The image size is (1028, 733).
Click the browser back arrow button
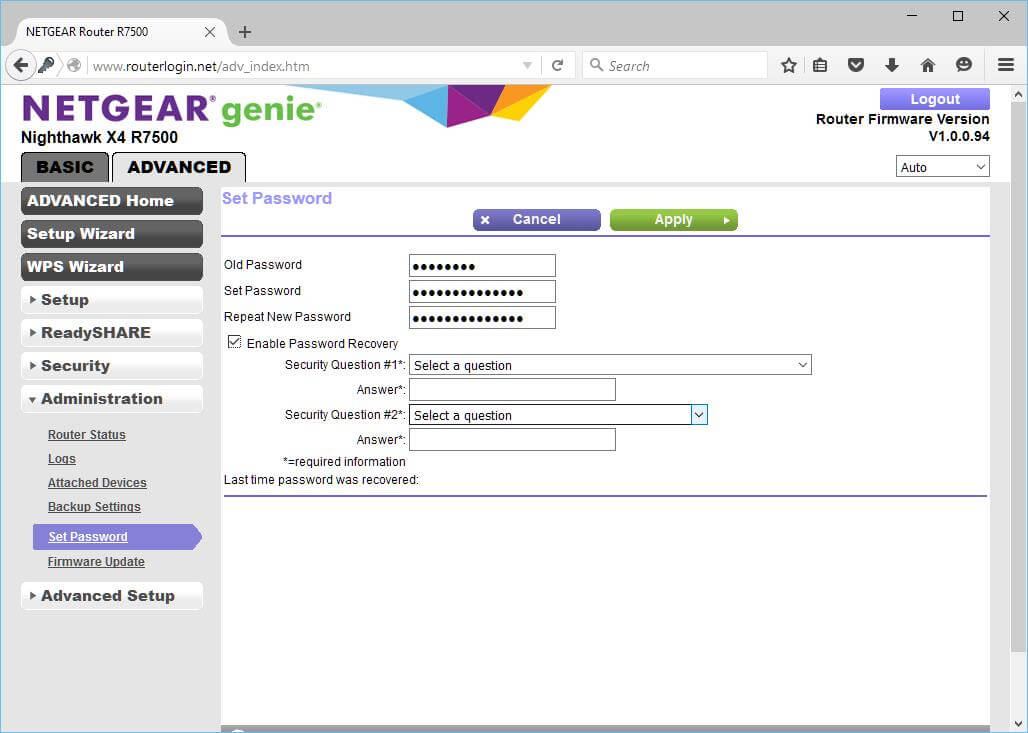pyautogui.click(x=21, y=65)
